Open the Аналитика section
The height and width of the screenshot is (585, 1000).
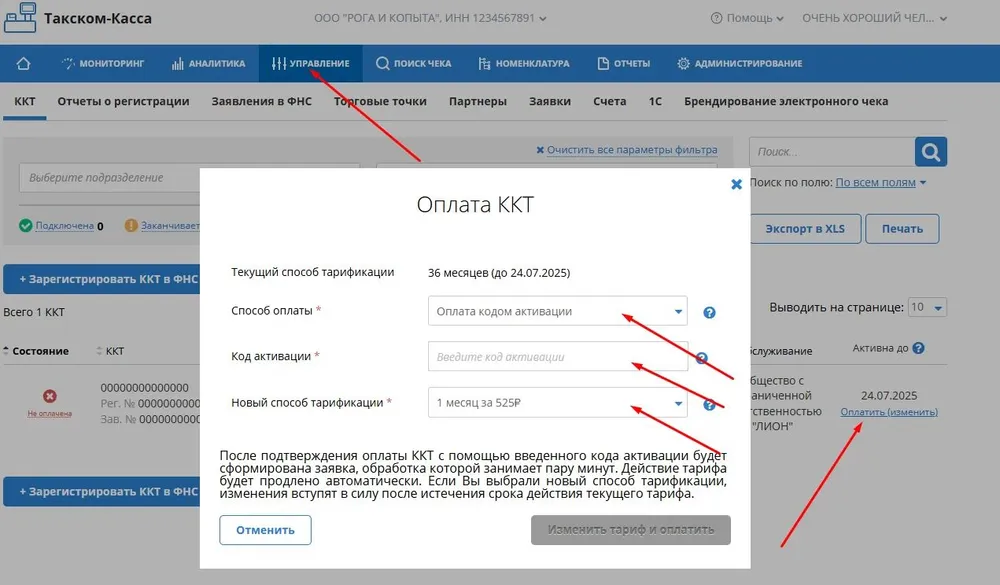pyautogui.click(x=208, y=63)
